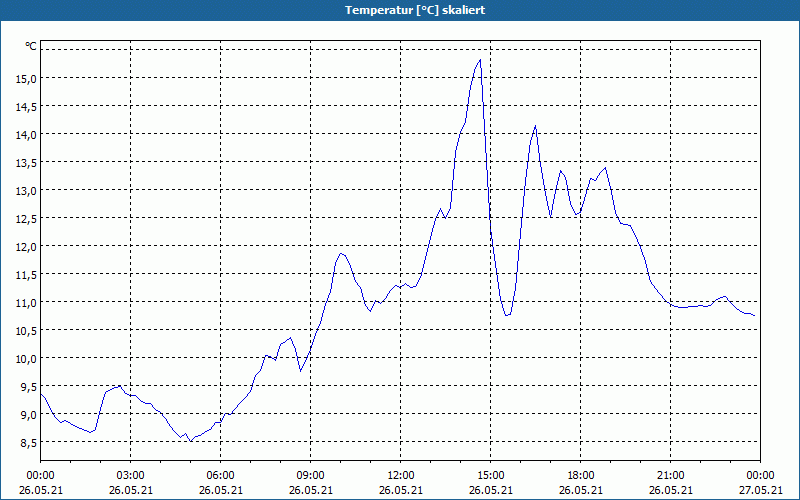
Task: Click the highest peak of the blue curve
Action: coord(480,60)
